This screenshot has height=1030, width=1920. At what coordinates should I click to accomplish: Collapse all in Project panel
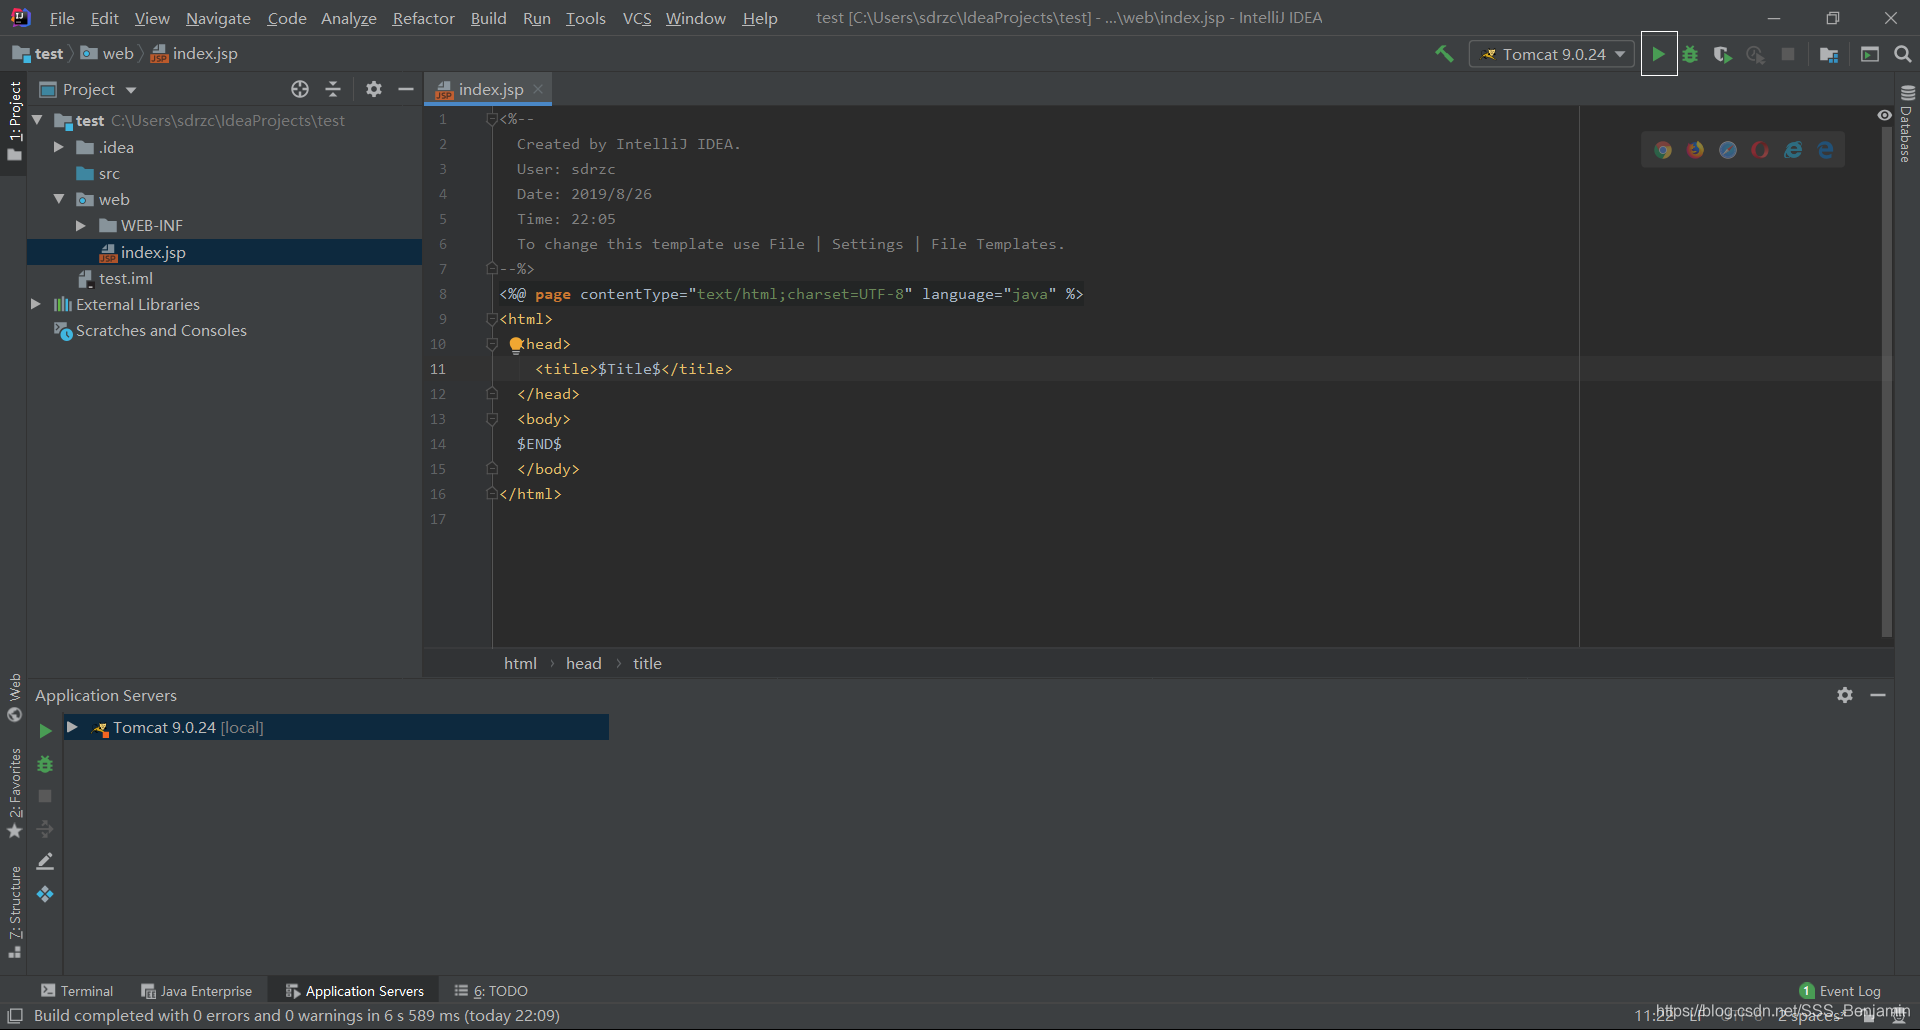point(333,89)
